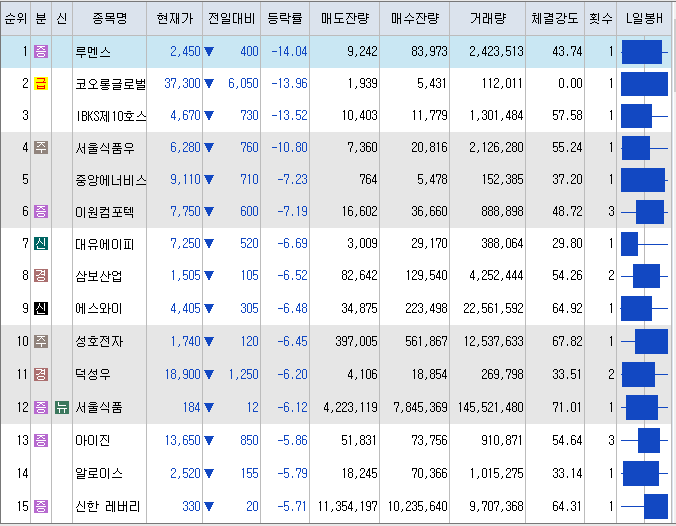Click volume 145,521,480
Viewport: 676px width, 526px height.
(491, 407)
